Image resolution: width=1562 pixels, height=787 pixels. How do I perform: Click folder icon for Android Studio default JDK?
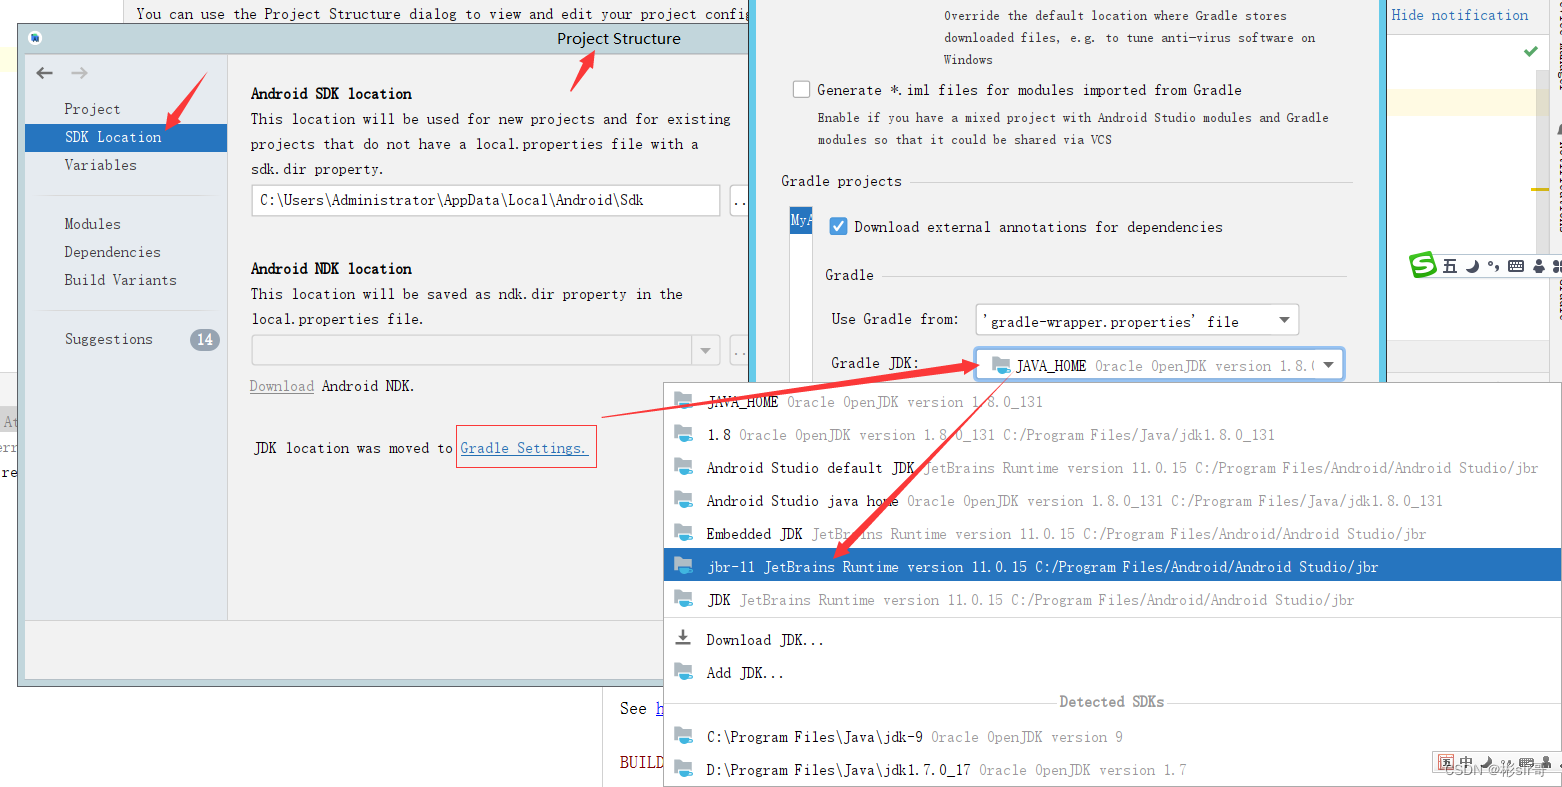coord(684,466)
